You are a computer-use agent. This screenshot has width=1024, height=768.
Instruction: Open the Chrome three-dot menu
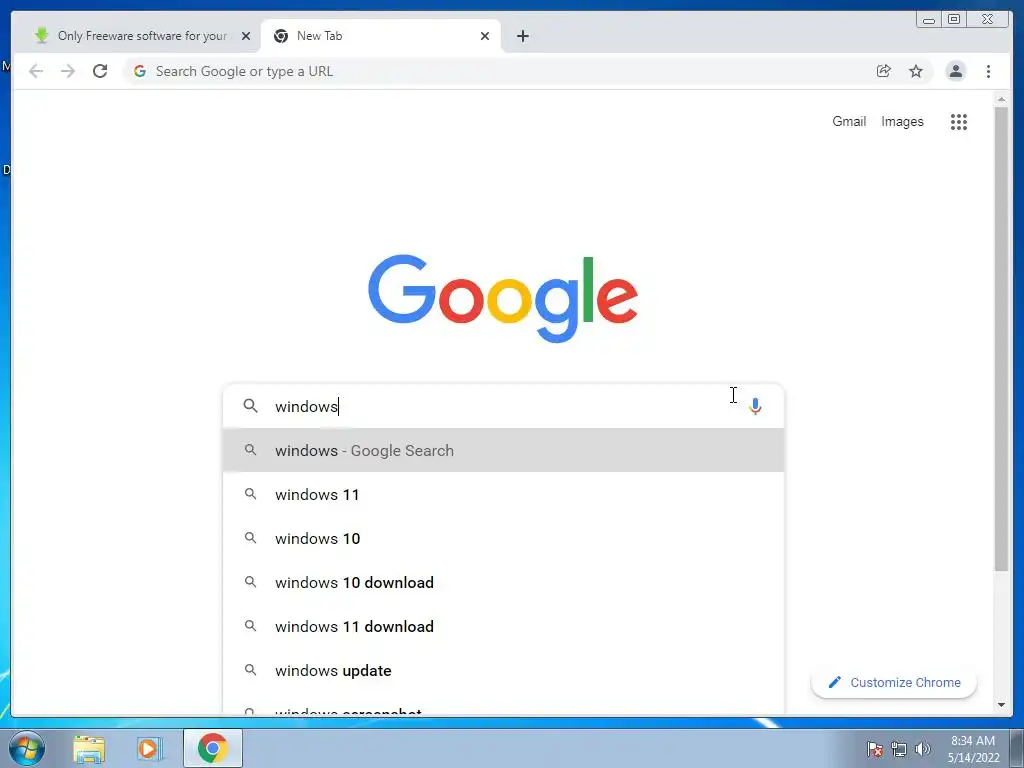pyautogui.click(x=988, y=71)
